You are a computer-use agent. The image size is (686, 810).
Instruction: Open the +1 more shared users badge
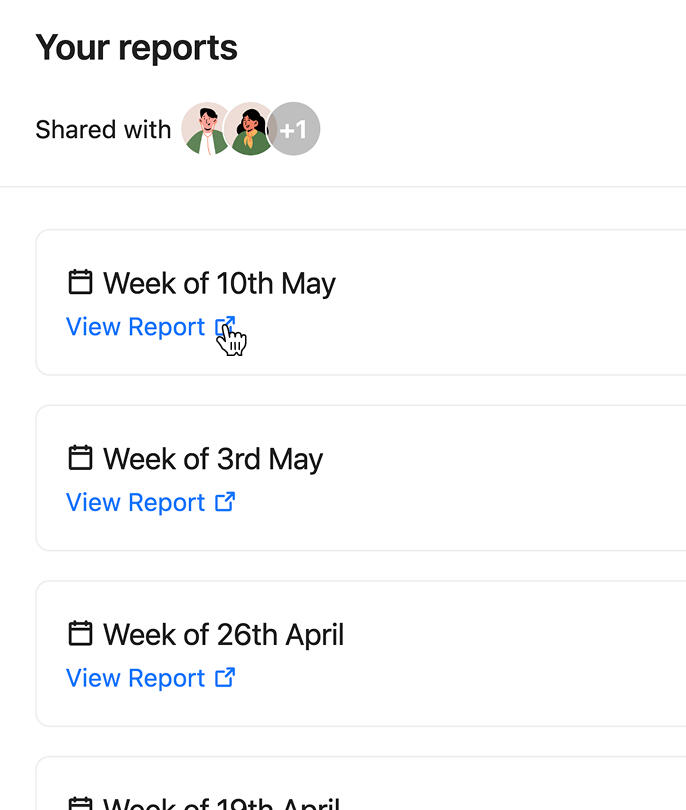tap(294, 129)
